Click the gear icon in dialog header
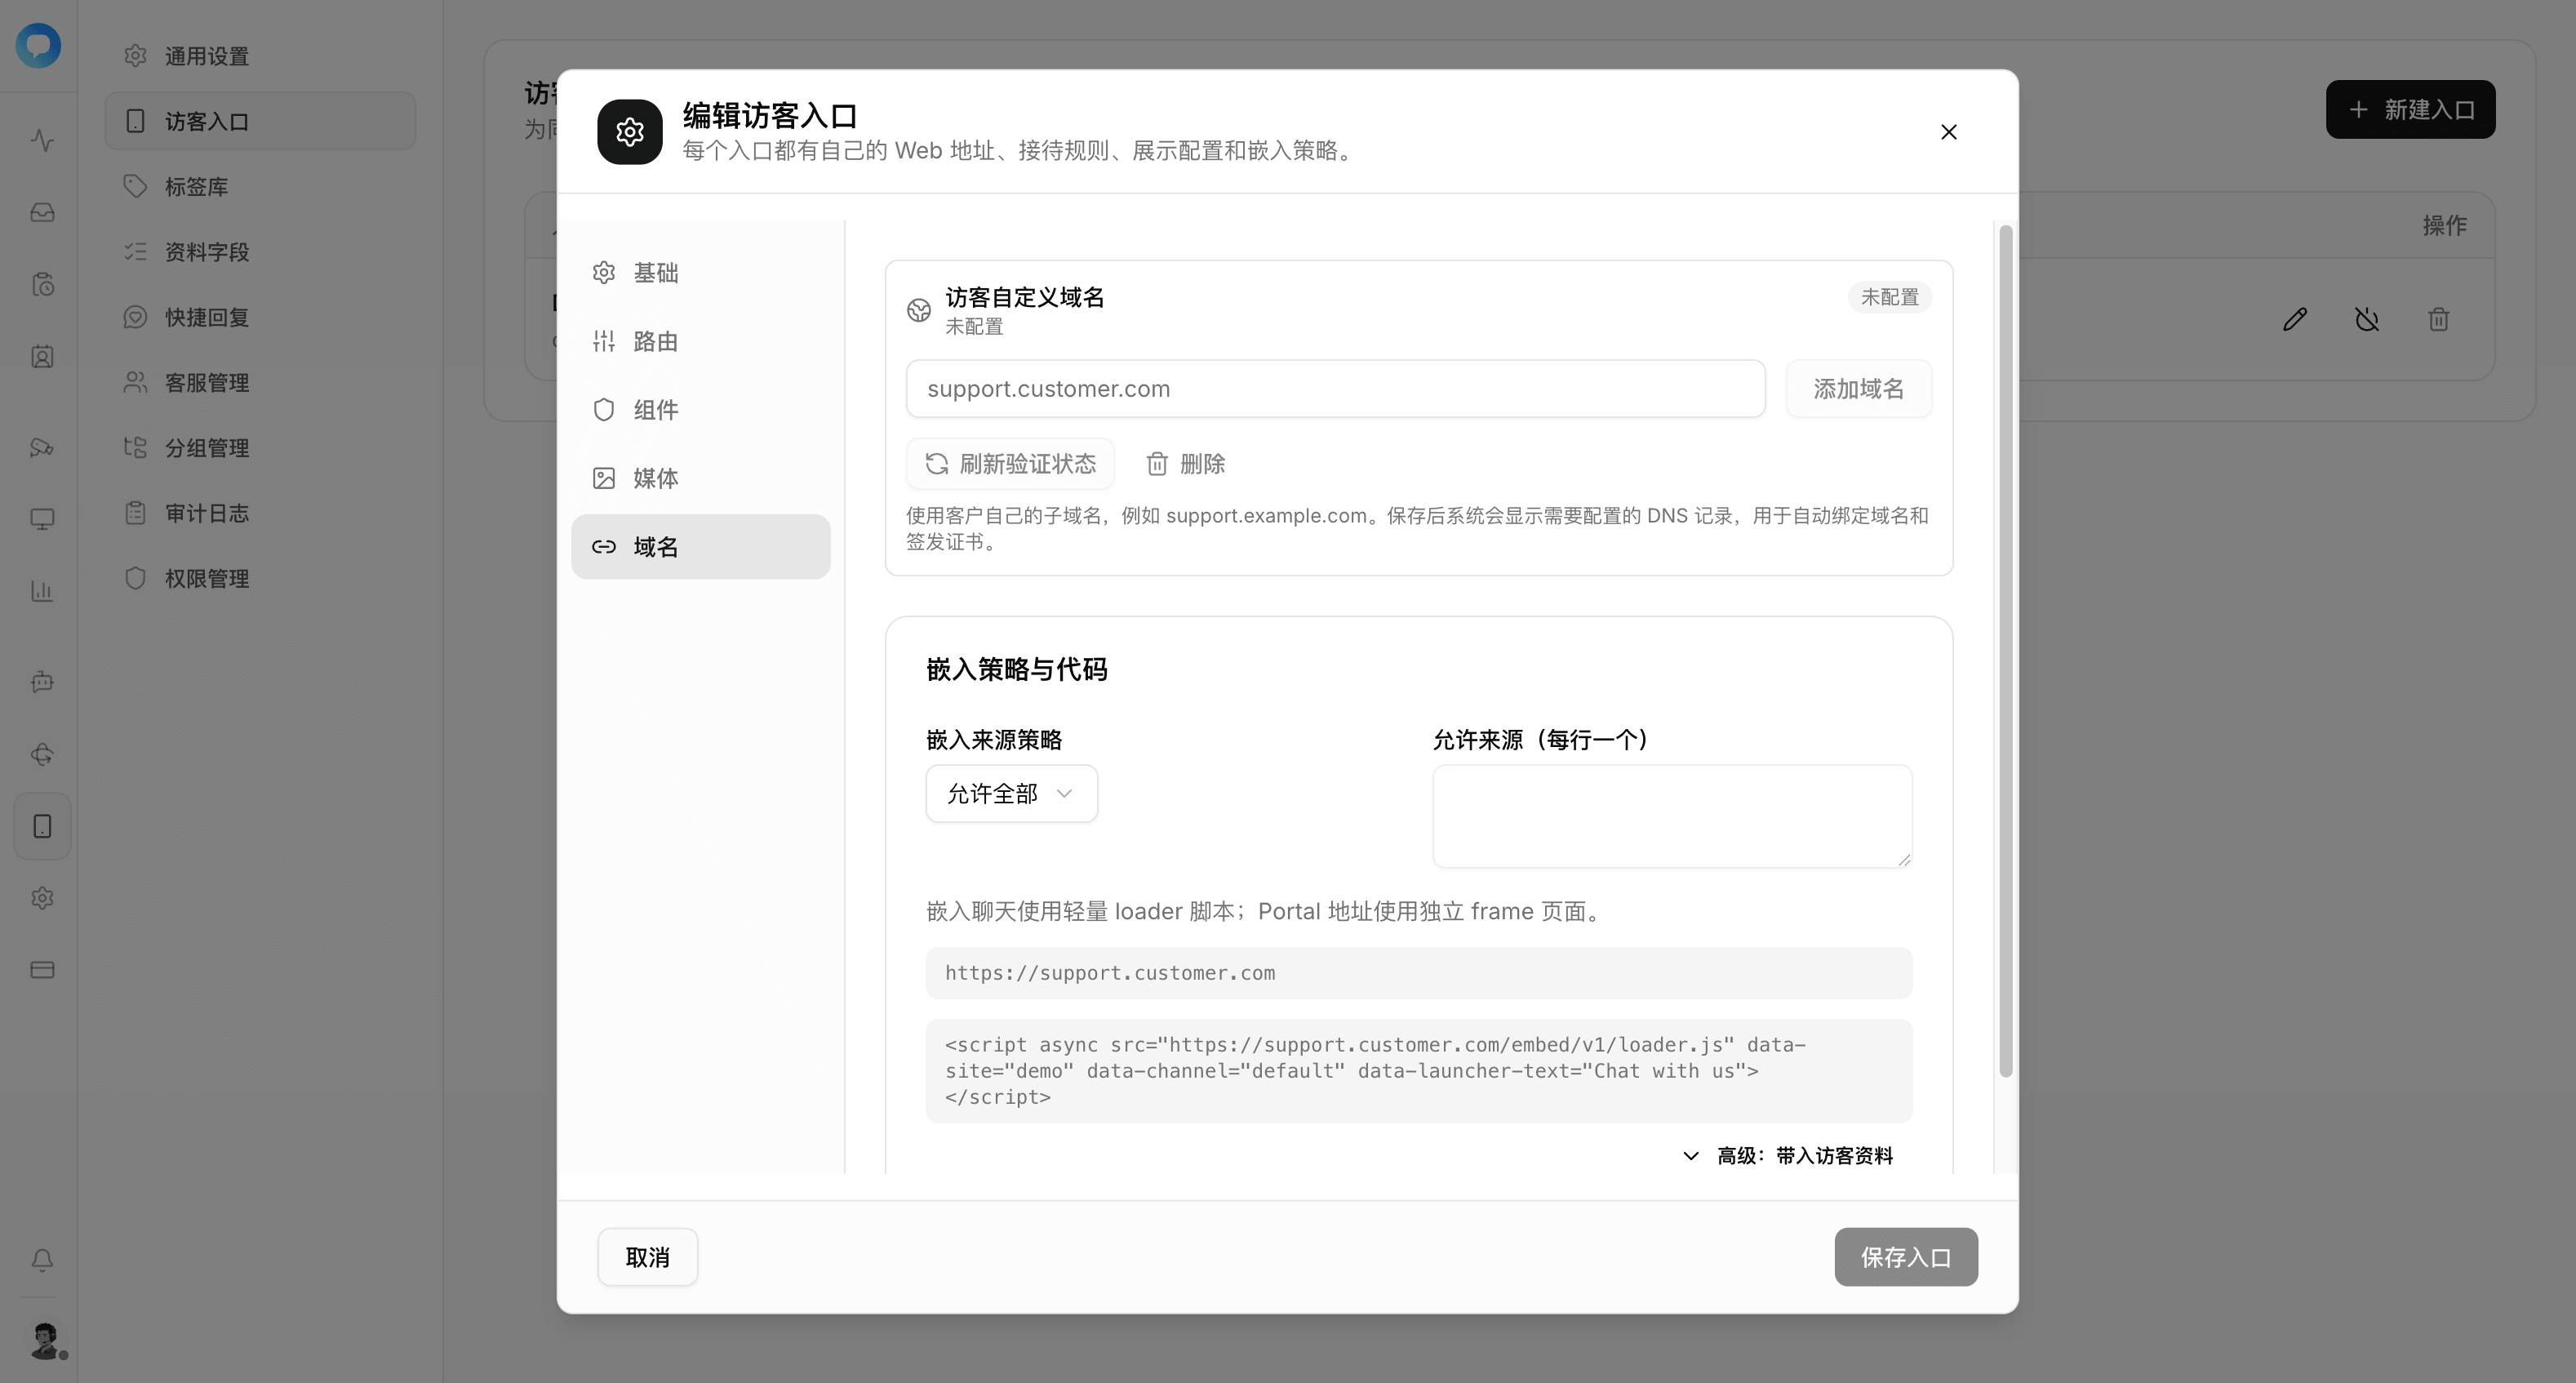The image size is (2576, 1383). (630, 132)
